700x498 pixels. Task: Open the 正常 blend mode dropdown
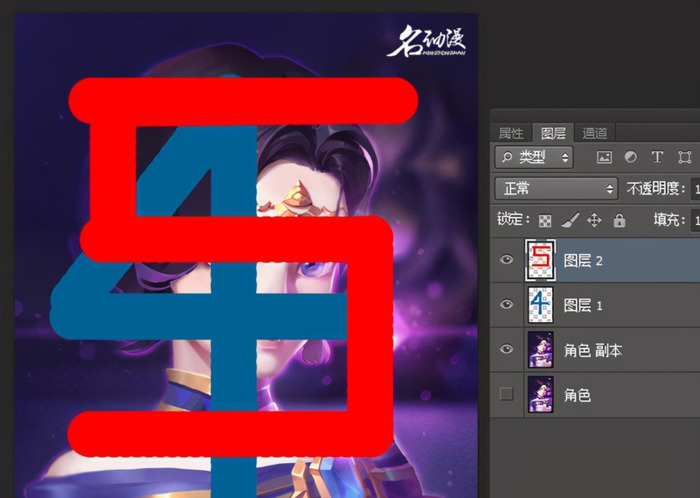(556, 188)
